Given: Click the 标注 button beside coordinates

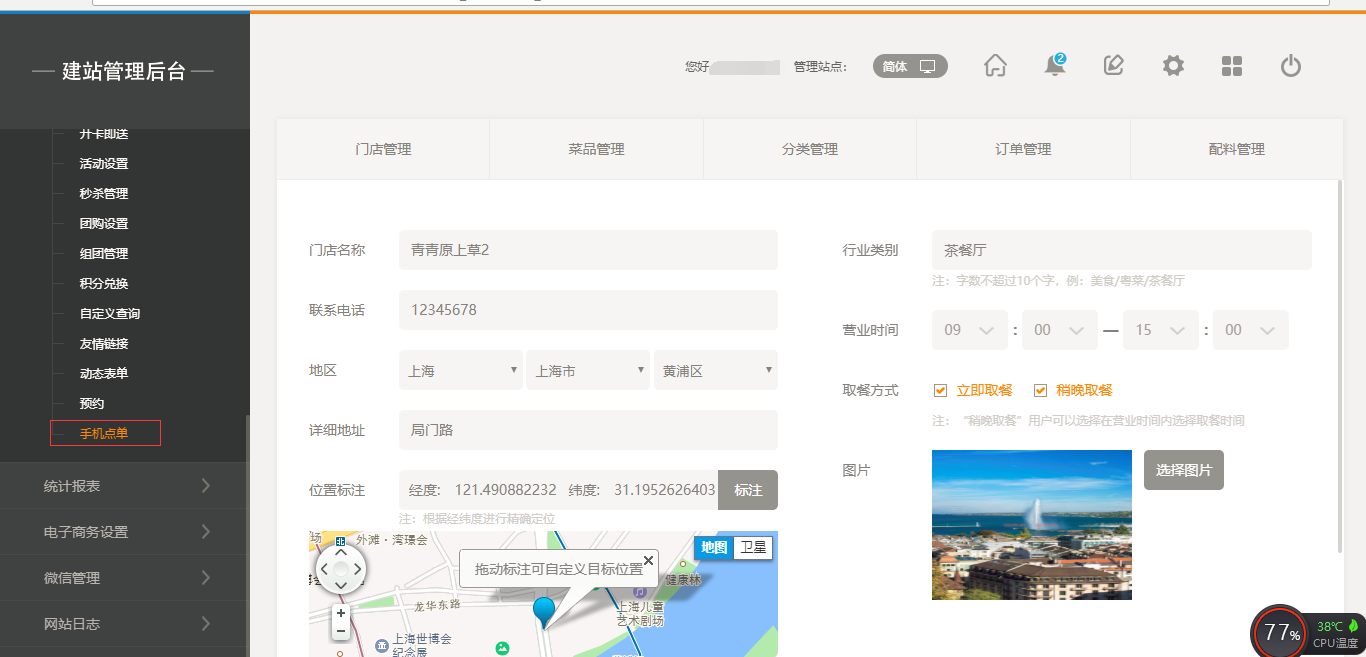Looking at the screenshot, I should coord(748,490).
